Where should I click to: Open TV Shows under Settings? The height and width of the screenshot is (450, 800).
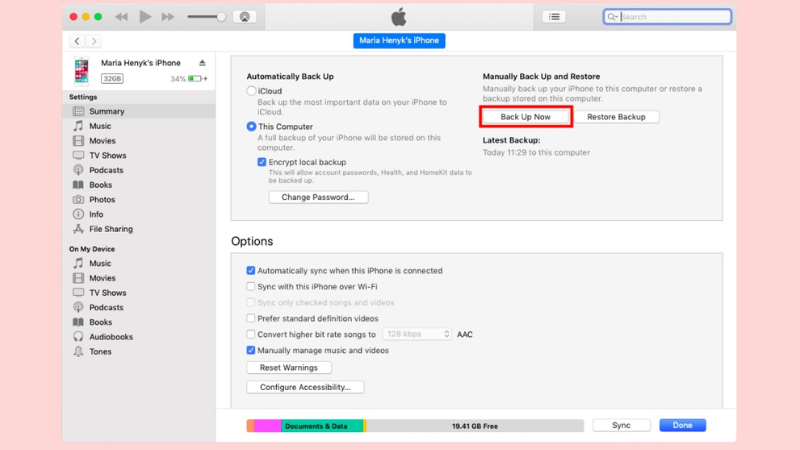pos(139,156)
